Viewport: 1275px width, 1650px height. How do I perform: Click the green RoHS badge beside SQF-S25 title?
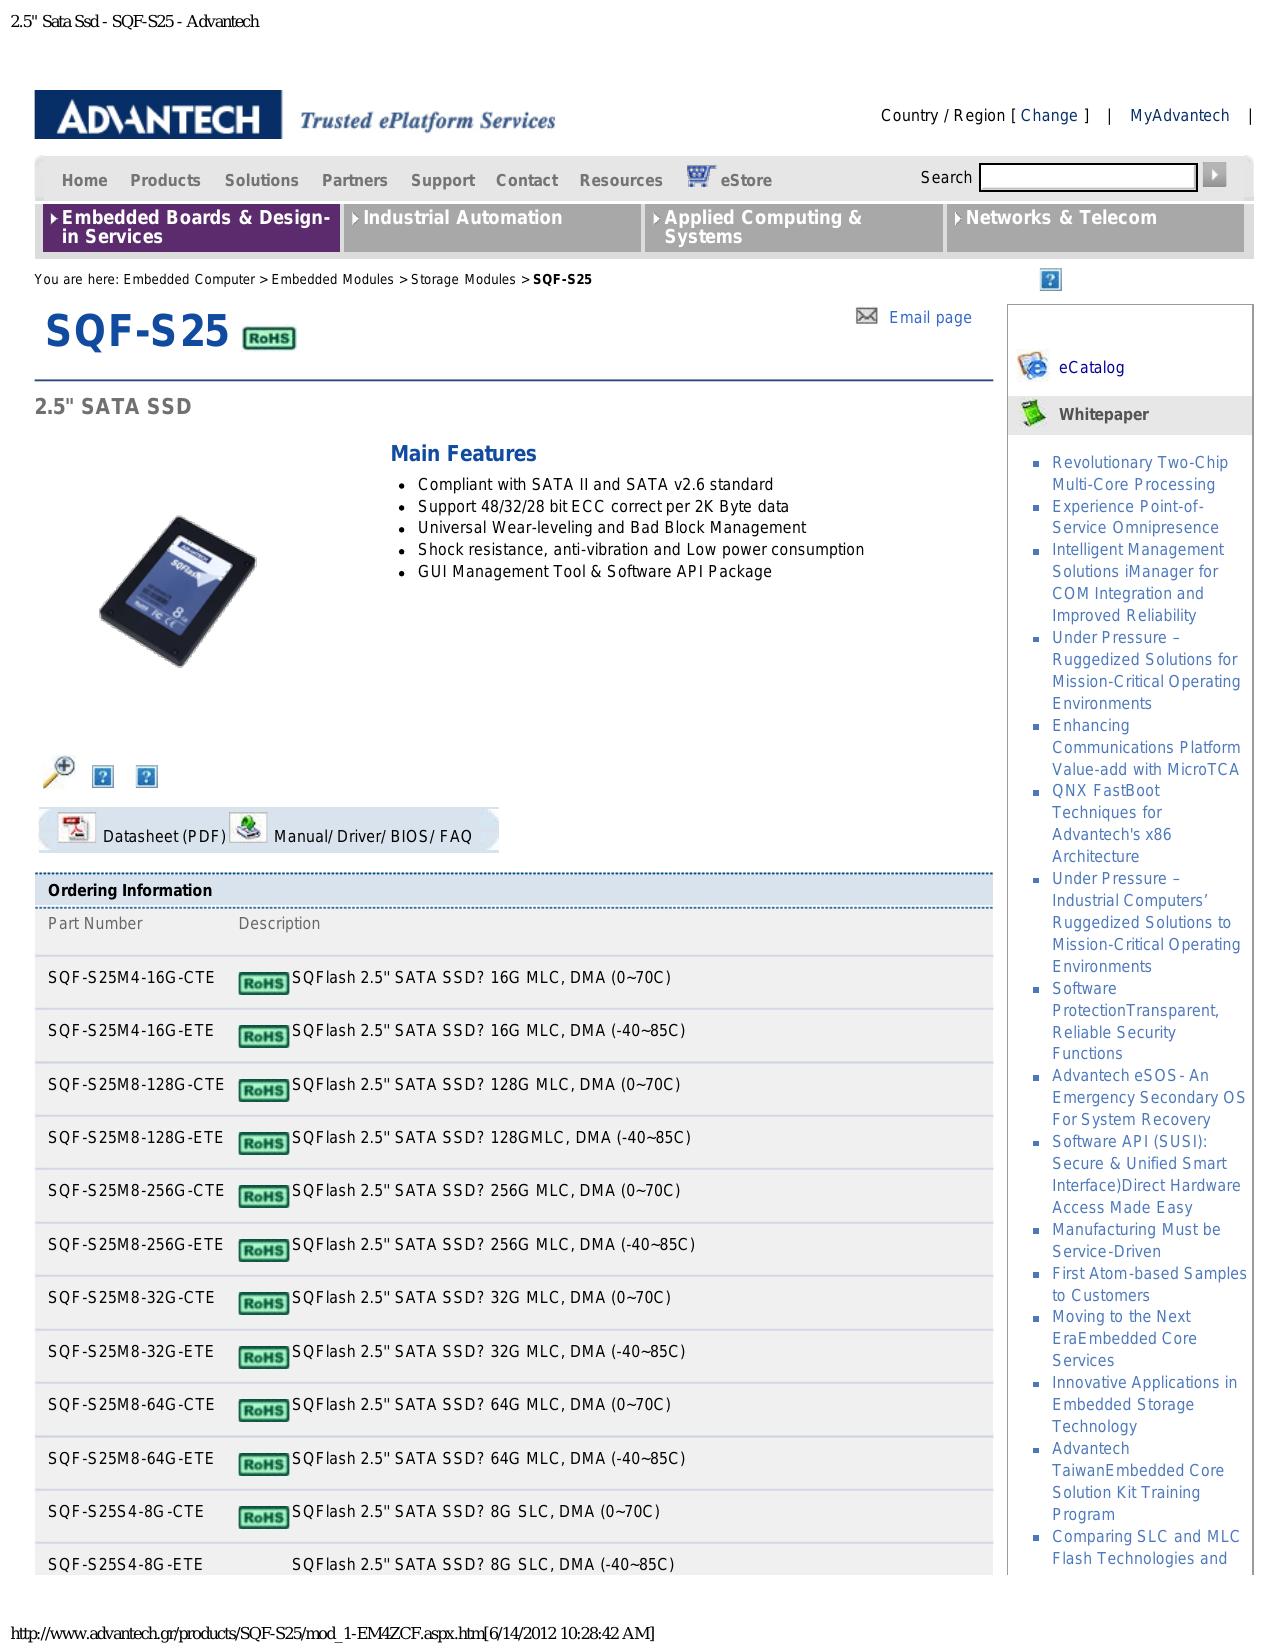click(x=269, y=338)
